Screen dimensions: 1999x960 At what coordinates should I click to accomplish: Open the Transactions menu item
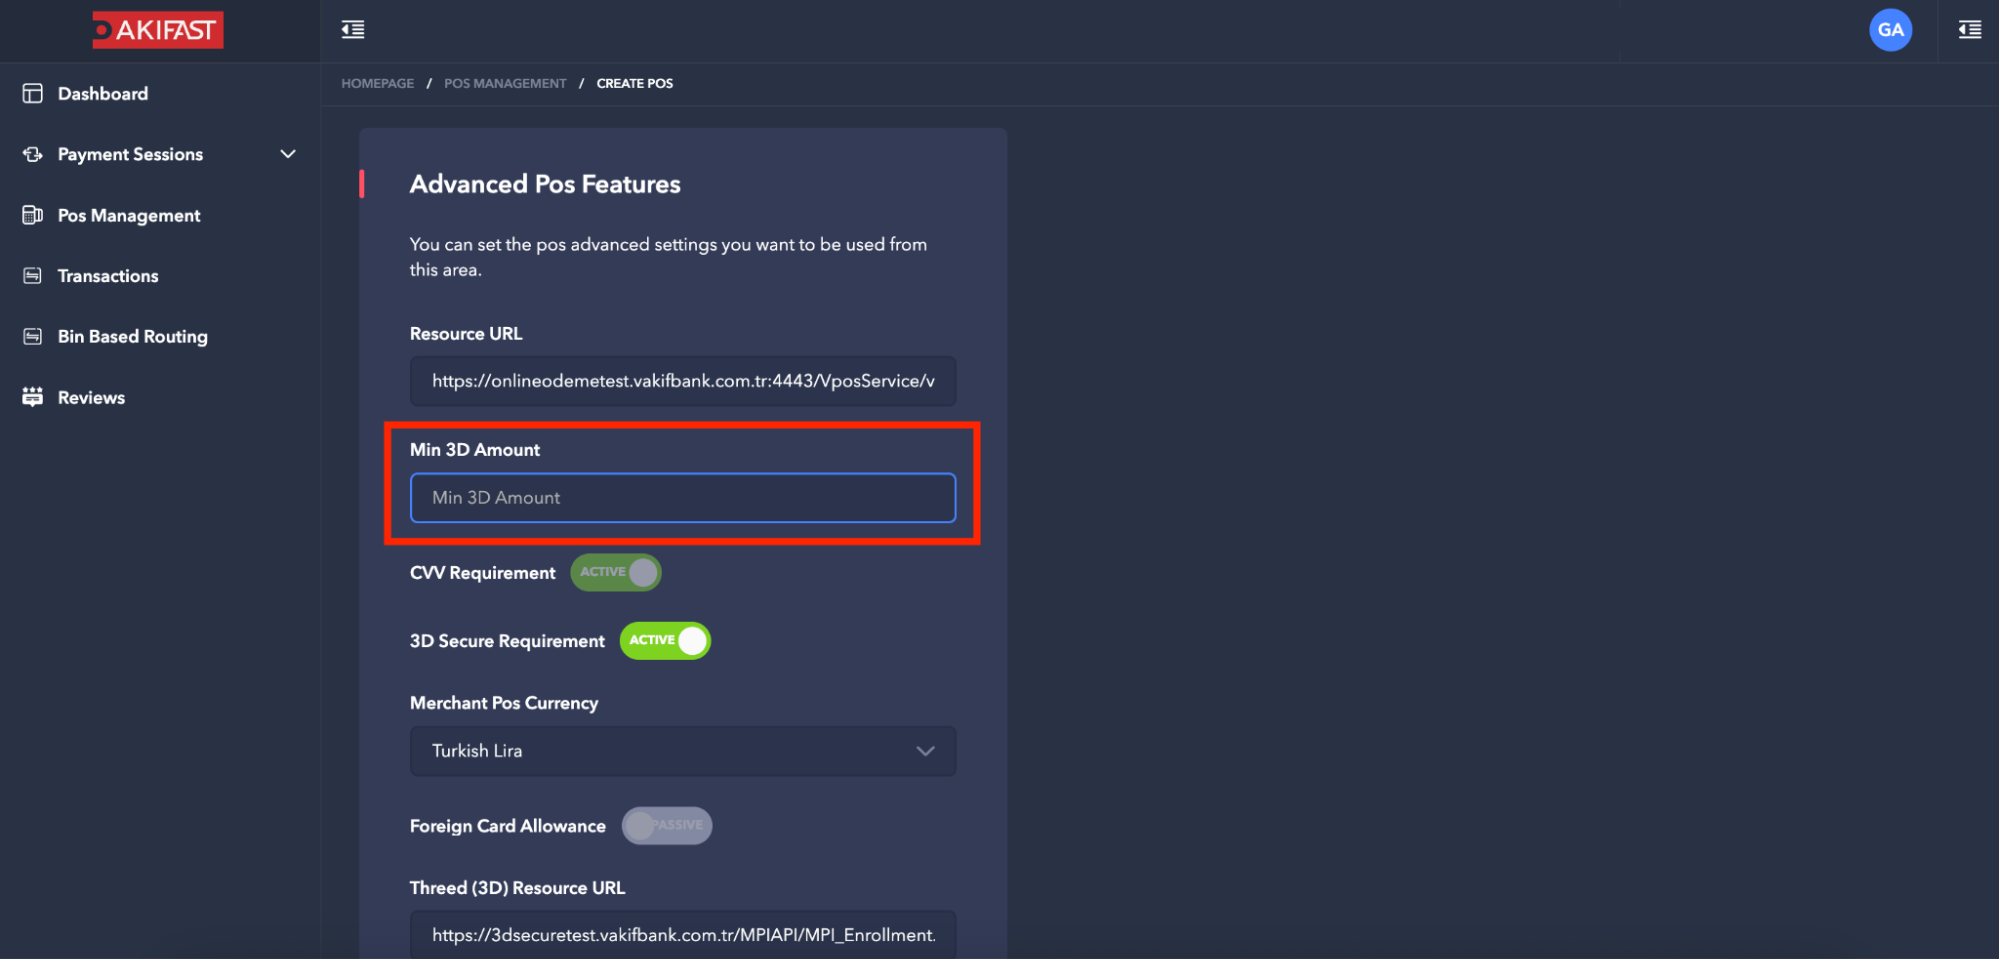[x=108, y=276]
